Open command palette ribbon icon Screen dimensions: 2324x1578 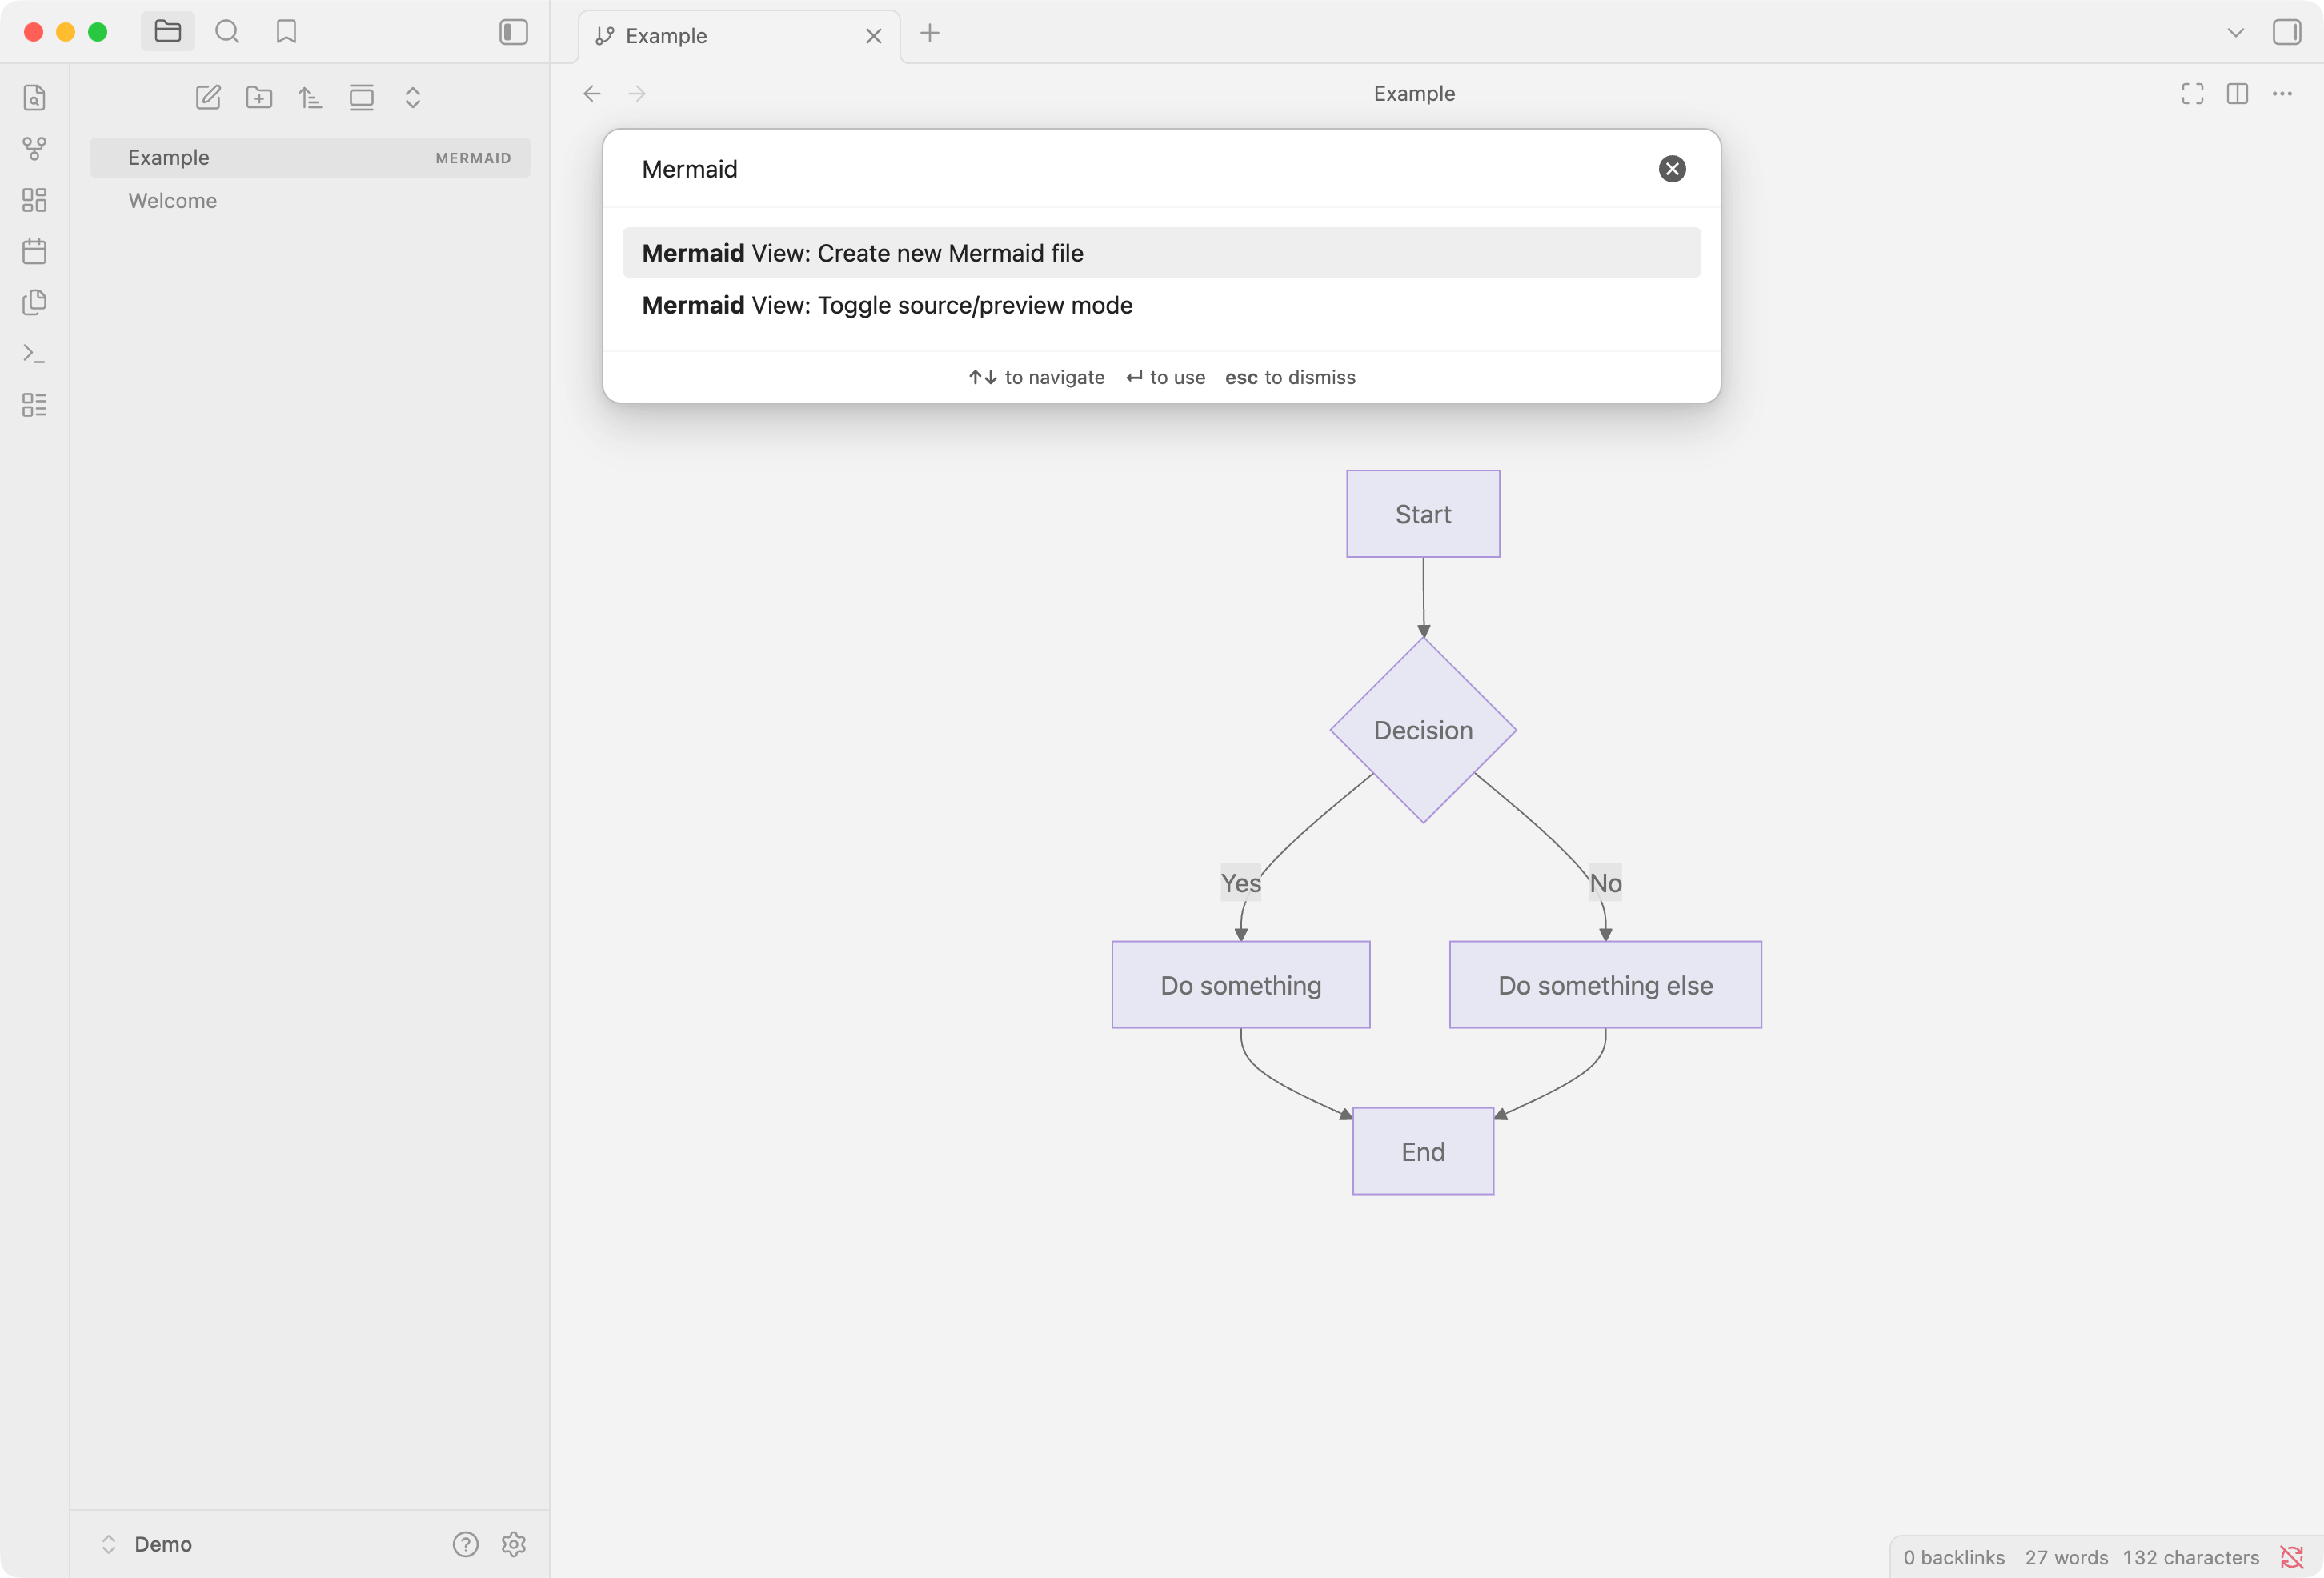pos(34,353)
